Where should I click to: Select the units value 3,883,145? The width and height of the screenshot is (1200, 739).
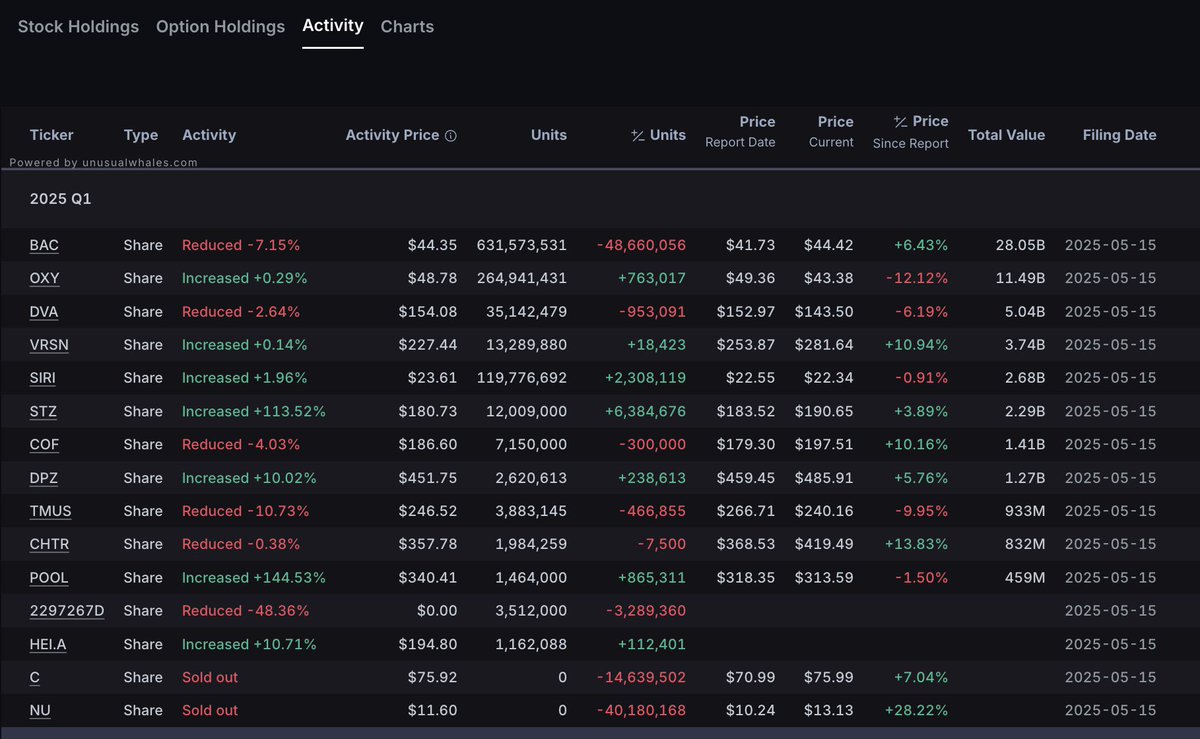[x=529, y=511]
